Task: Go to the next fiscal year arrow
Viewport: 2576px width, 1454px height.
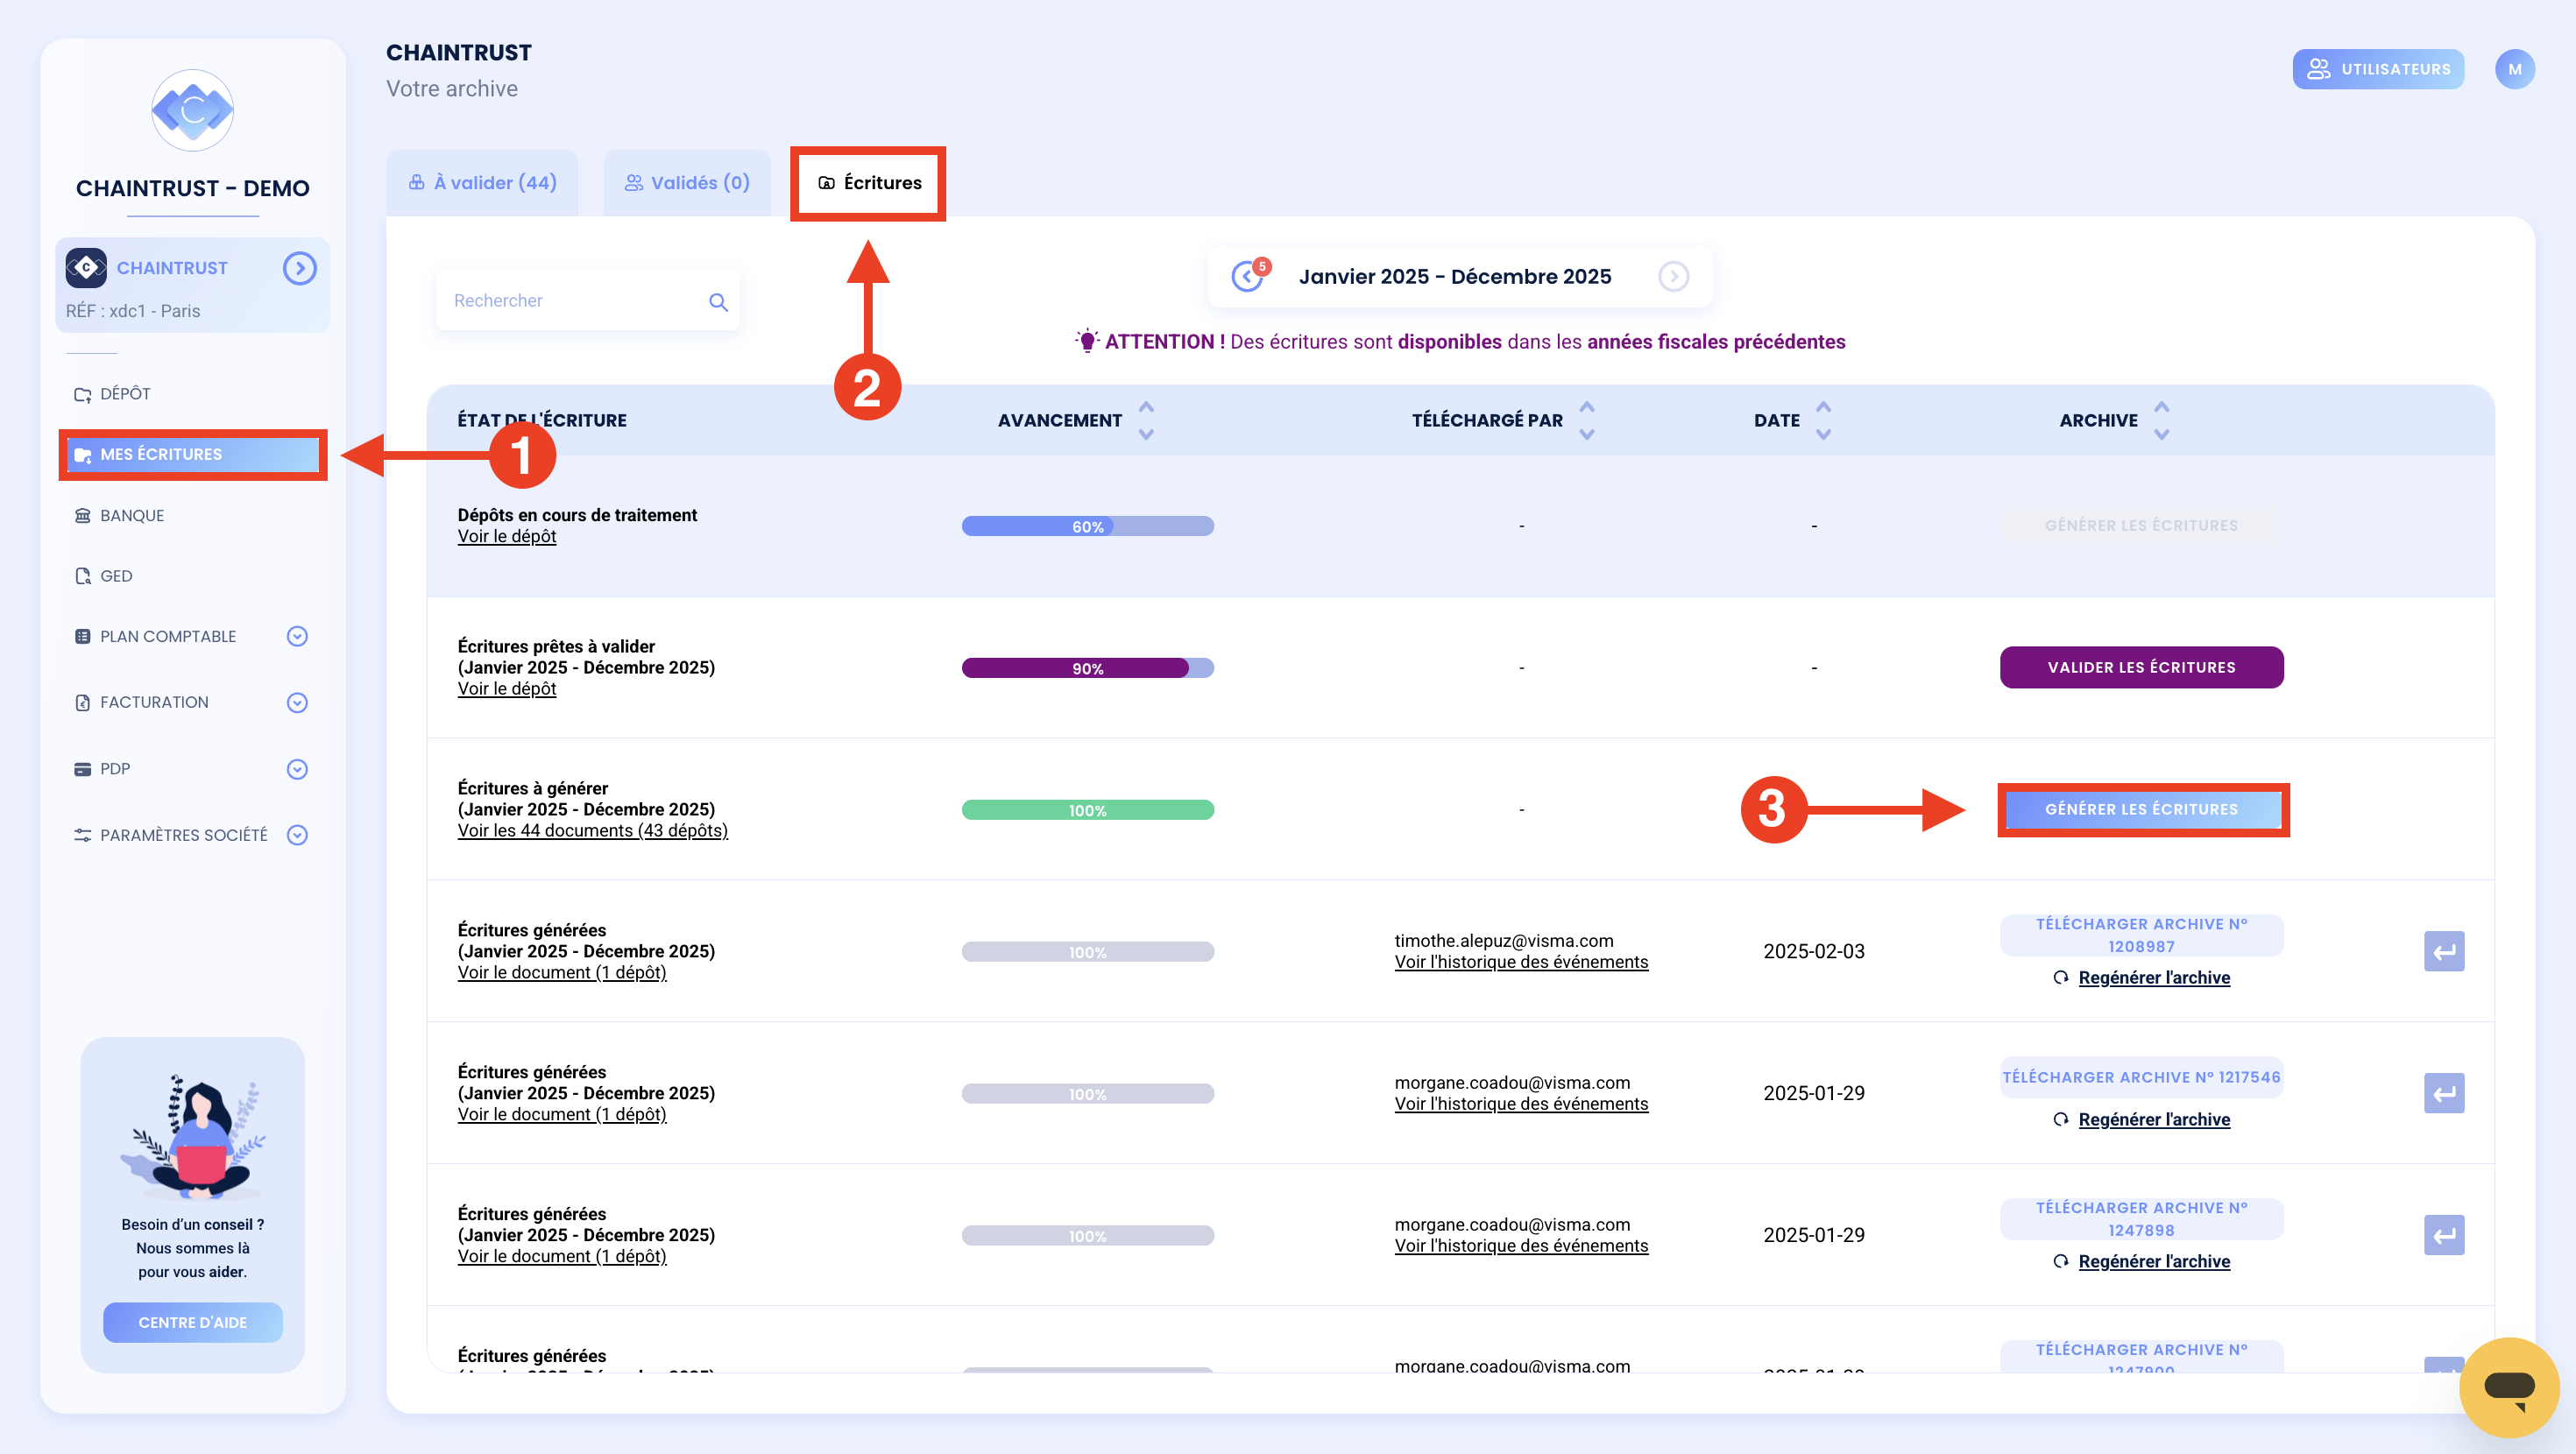Action: [x=1674, y=276]
